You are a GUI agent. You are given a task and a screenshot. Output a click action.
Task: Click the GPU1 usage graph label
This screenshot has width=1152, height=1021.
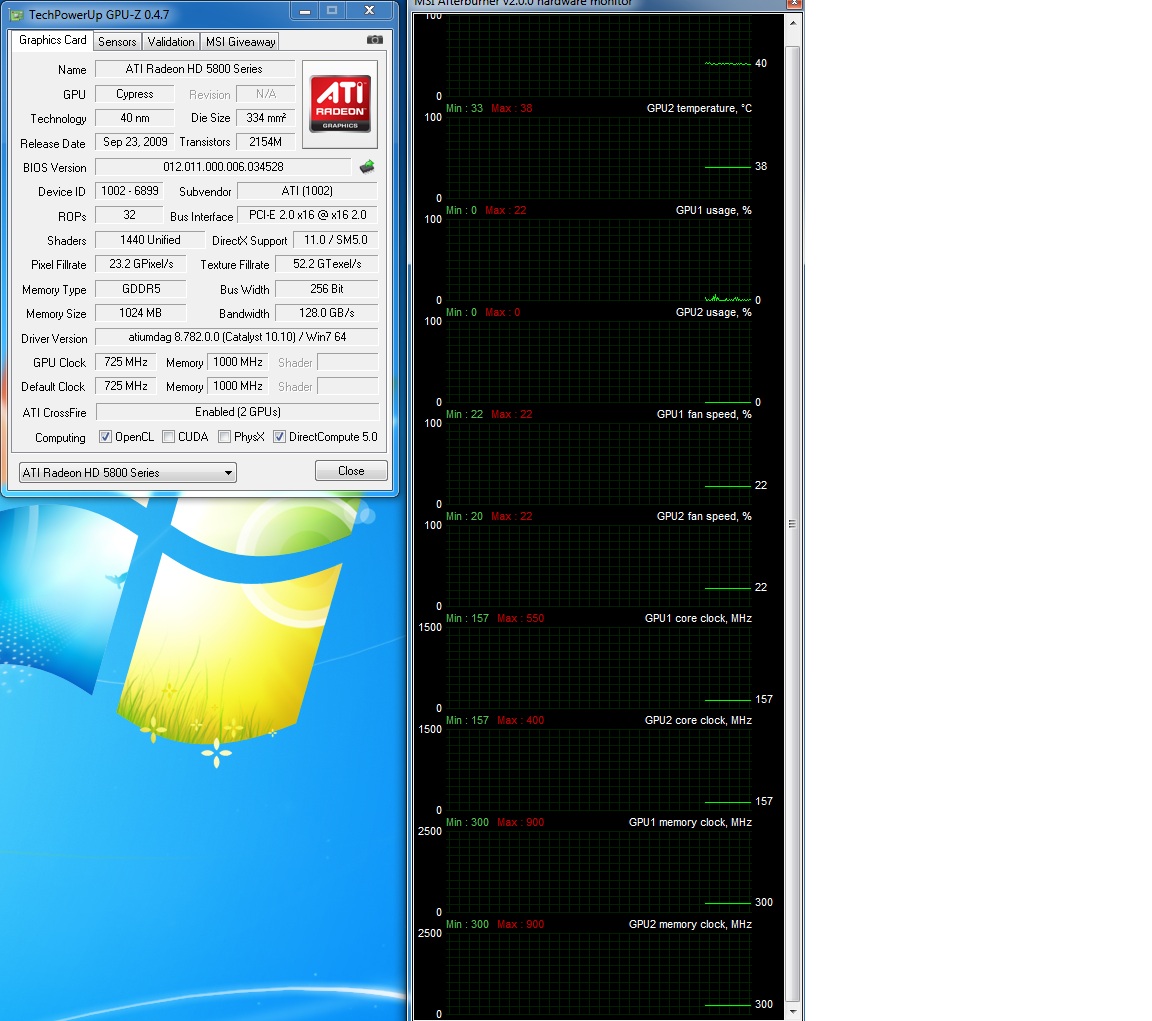(713, 210)
